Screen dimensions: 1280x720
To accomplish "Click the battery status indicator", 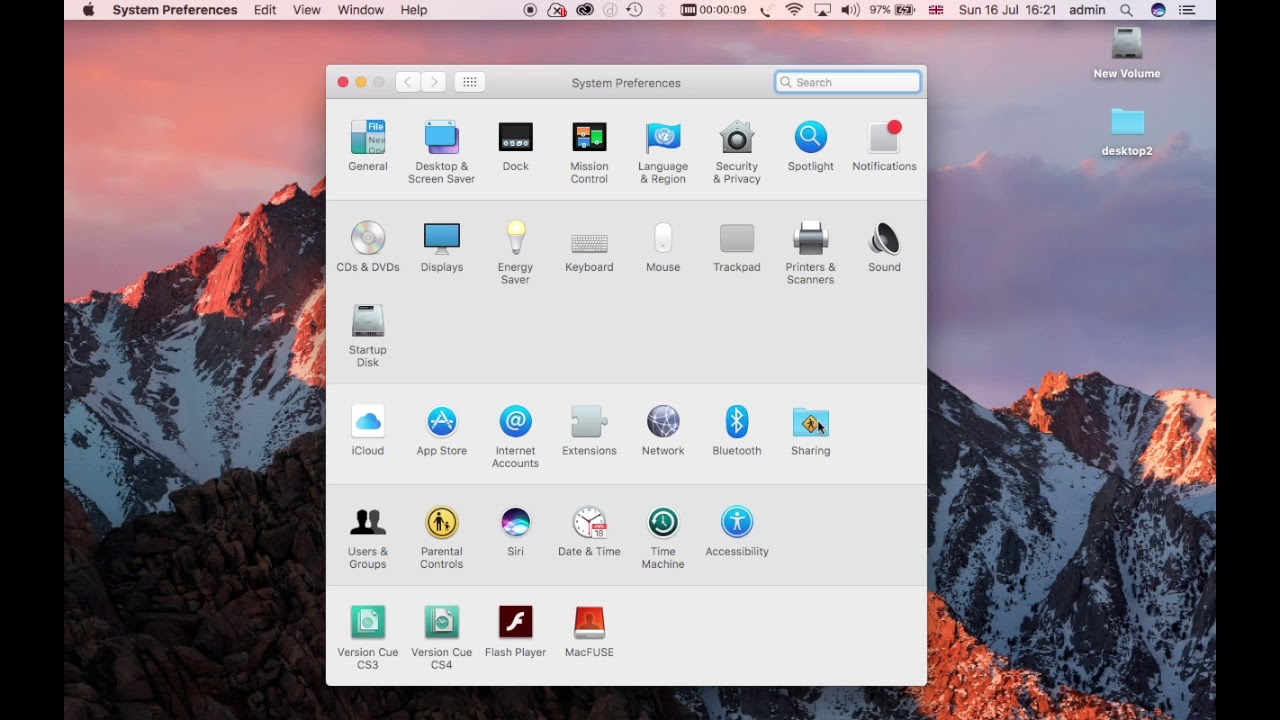I will (892, 10).
